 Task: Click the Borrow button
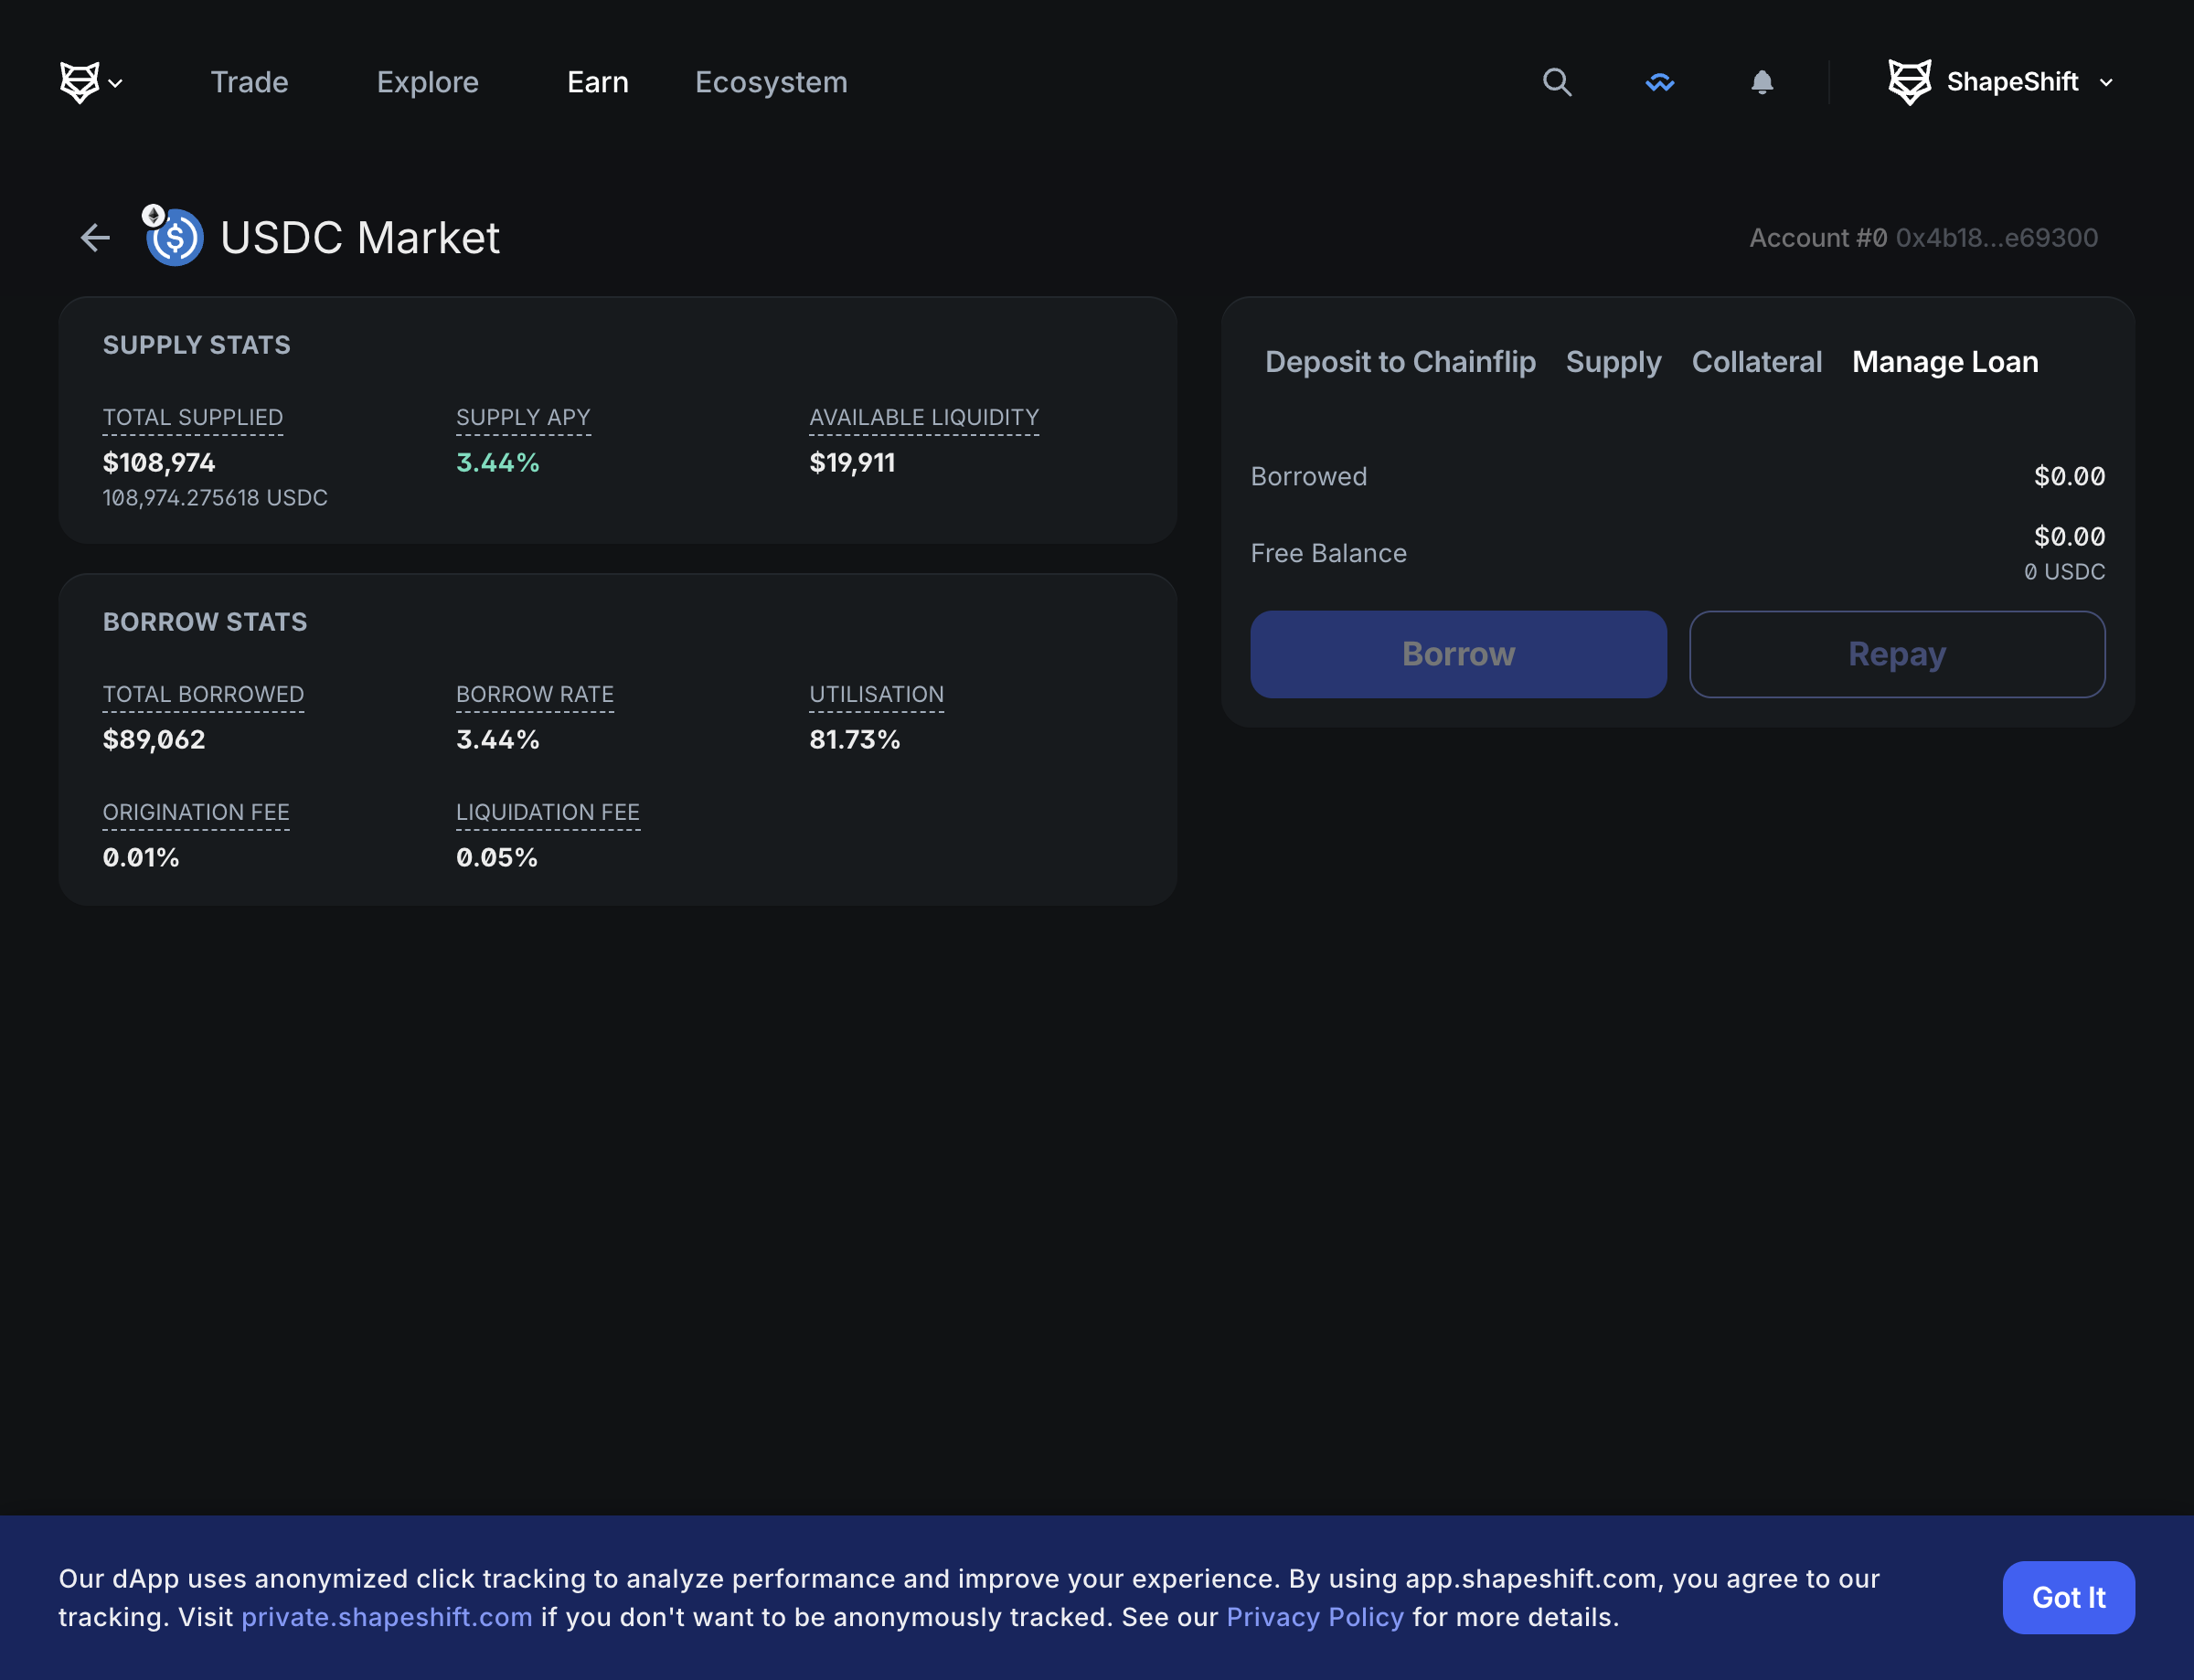[1457, 654]
